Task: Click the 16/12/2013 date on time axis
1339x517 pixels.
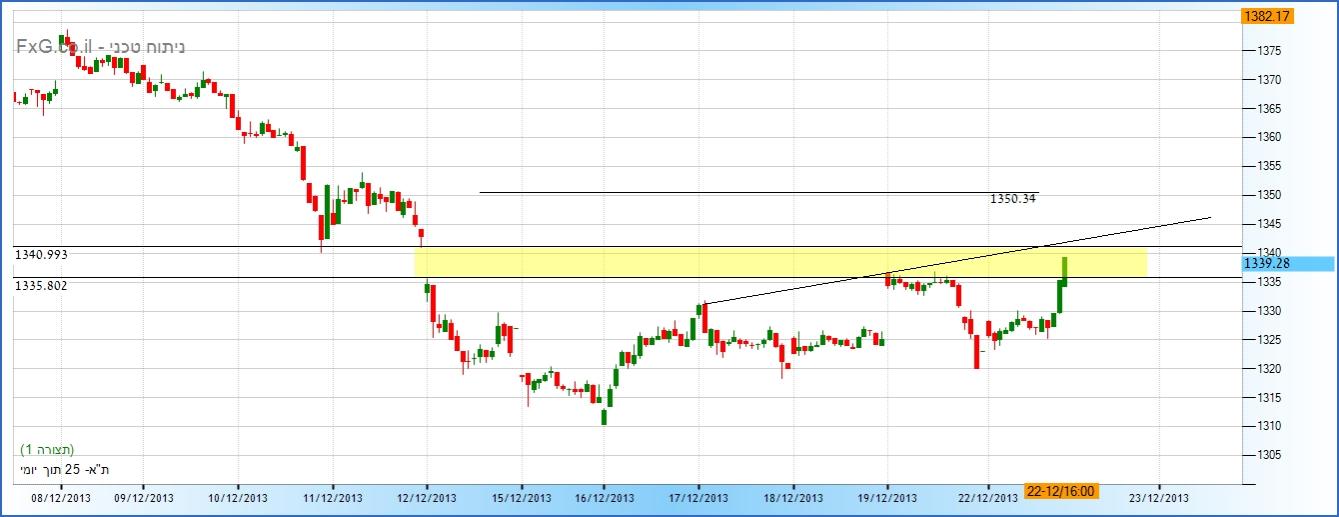Action: pyautogui.click(x=604, y=497)
